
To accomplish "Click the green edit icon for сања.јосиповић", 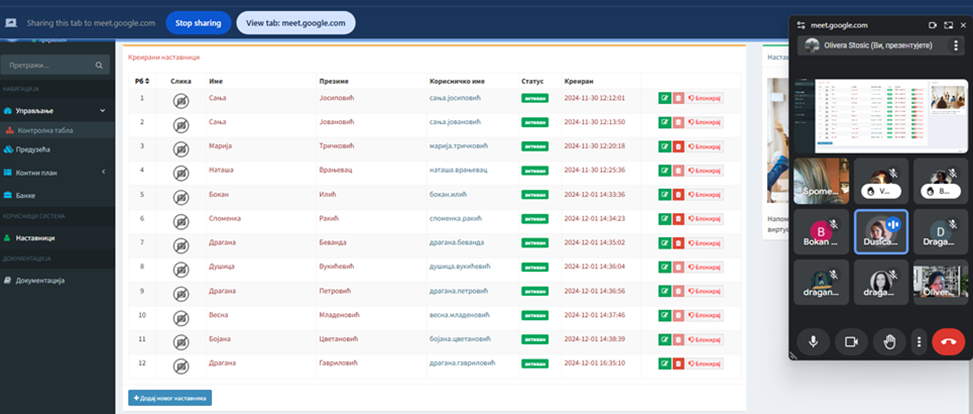I will coord(664,98).
